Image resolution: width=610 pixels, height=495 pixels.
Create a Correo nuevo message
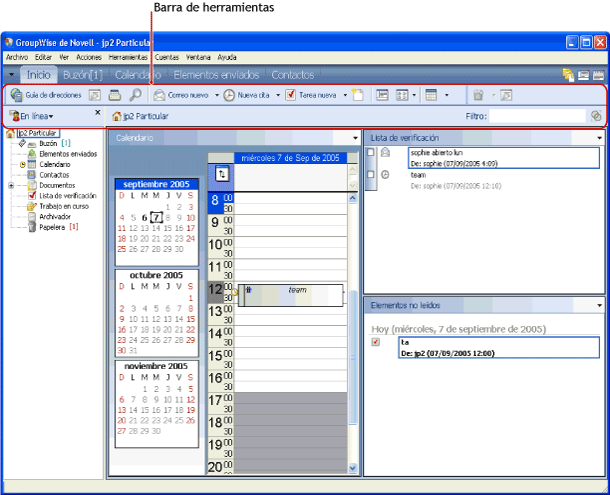click(x=181, y=95)
